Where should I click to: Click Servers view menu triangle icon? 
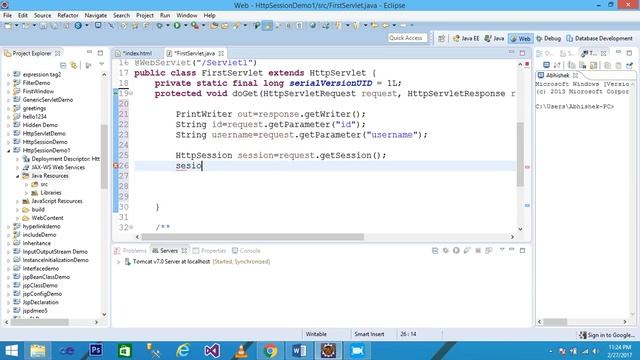[502, 250]
